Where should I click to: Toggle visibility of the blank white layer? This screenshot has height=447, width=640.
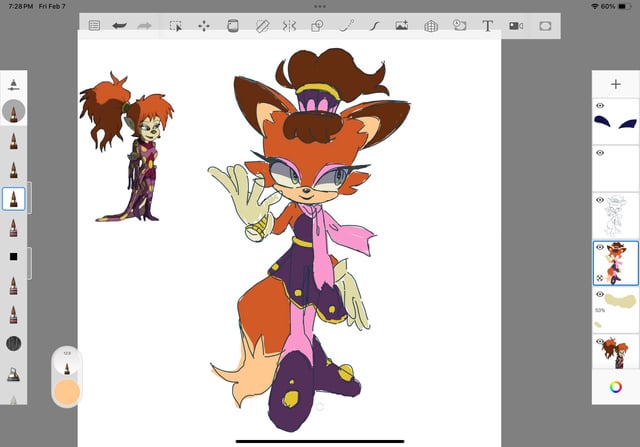coord(600,153)
